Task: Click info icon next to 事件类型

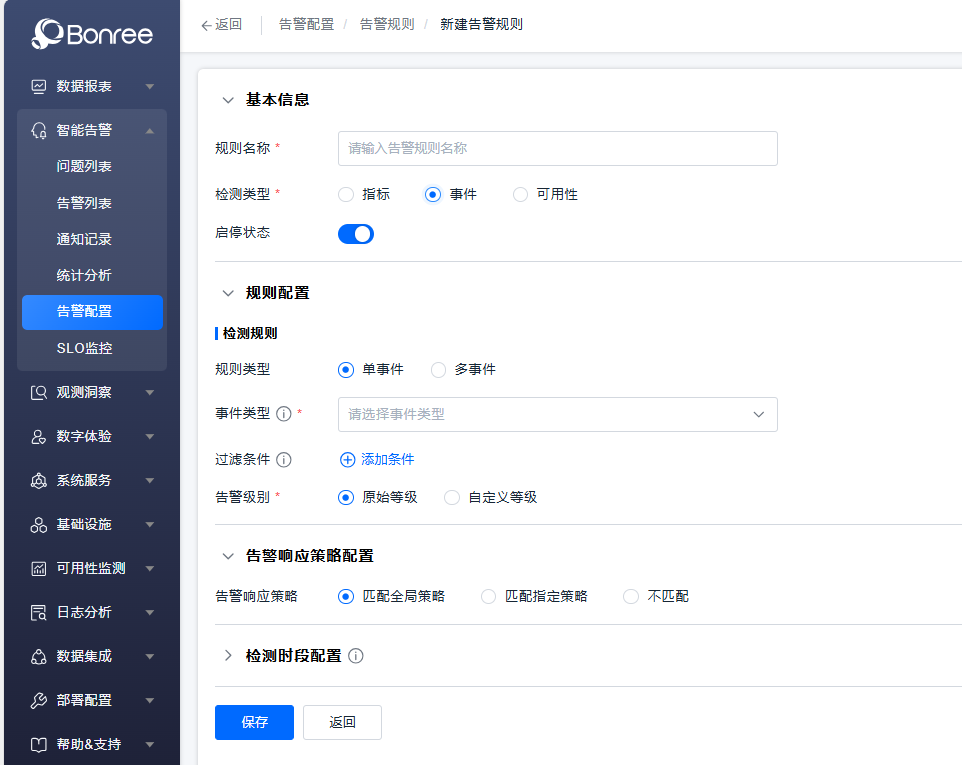Action: pyautogui.click(x=283, y=414)
